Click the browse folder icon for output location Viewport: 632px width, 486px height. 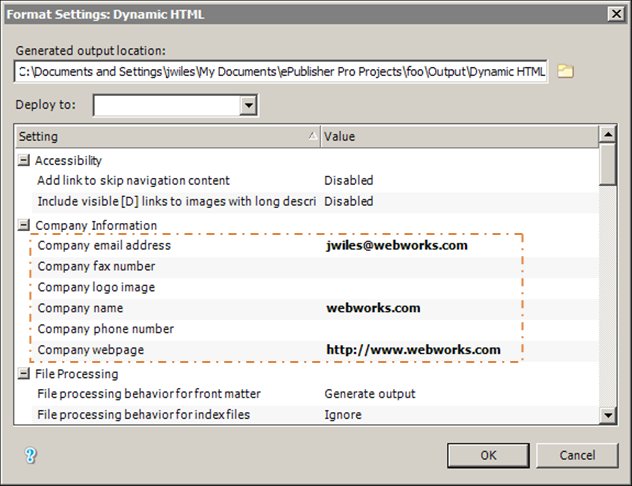(565, 71)
